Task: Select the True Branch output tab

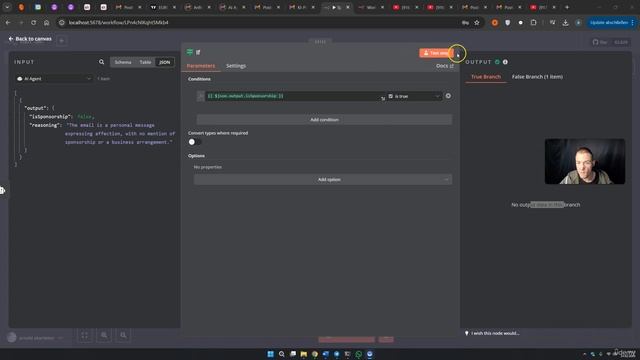Action: [x=486, y=77]
